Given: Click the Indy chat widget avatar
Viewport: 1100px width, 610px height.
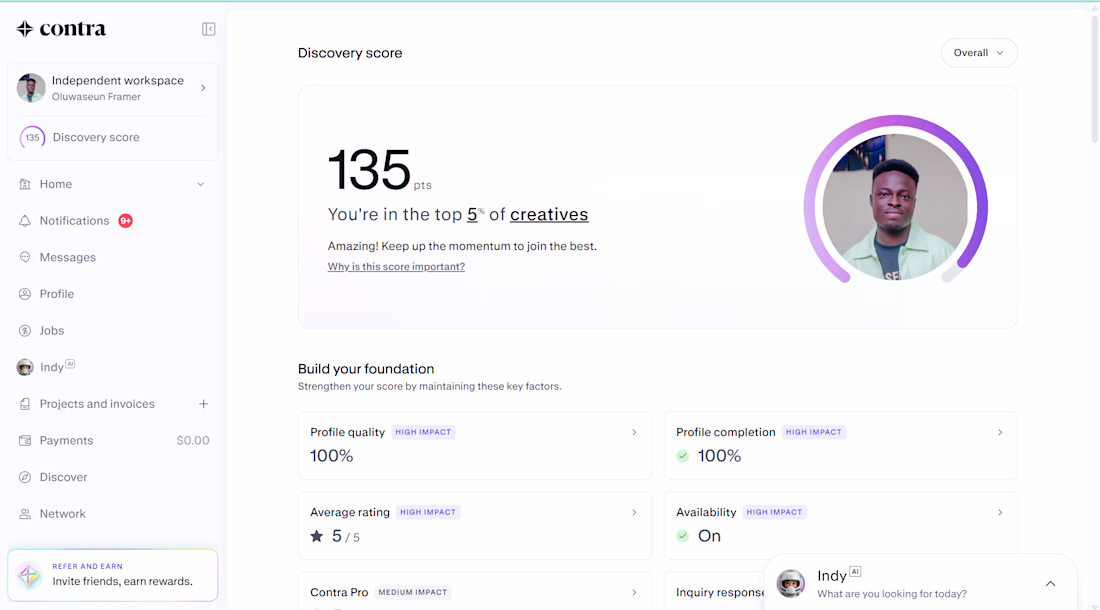Looking at the screenshot, I should pyautogui.click(x=791, y=583).
